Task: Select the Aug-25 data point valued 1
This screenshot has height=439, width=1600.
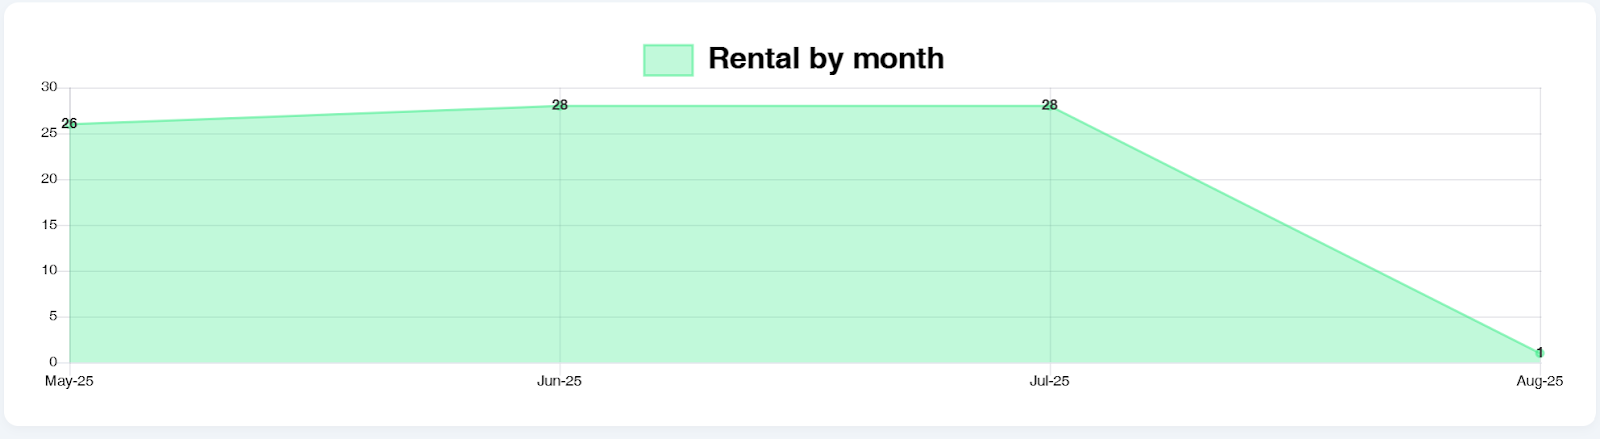Action: click(x=1540, y=353)
